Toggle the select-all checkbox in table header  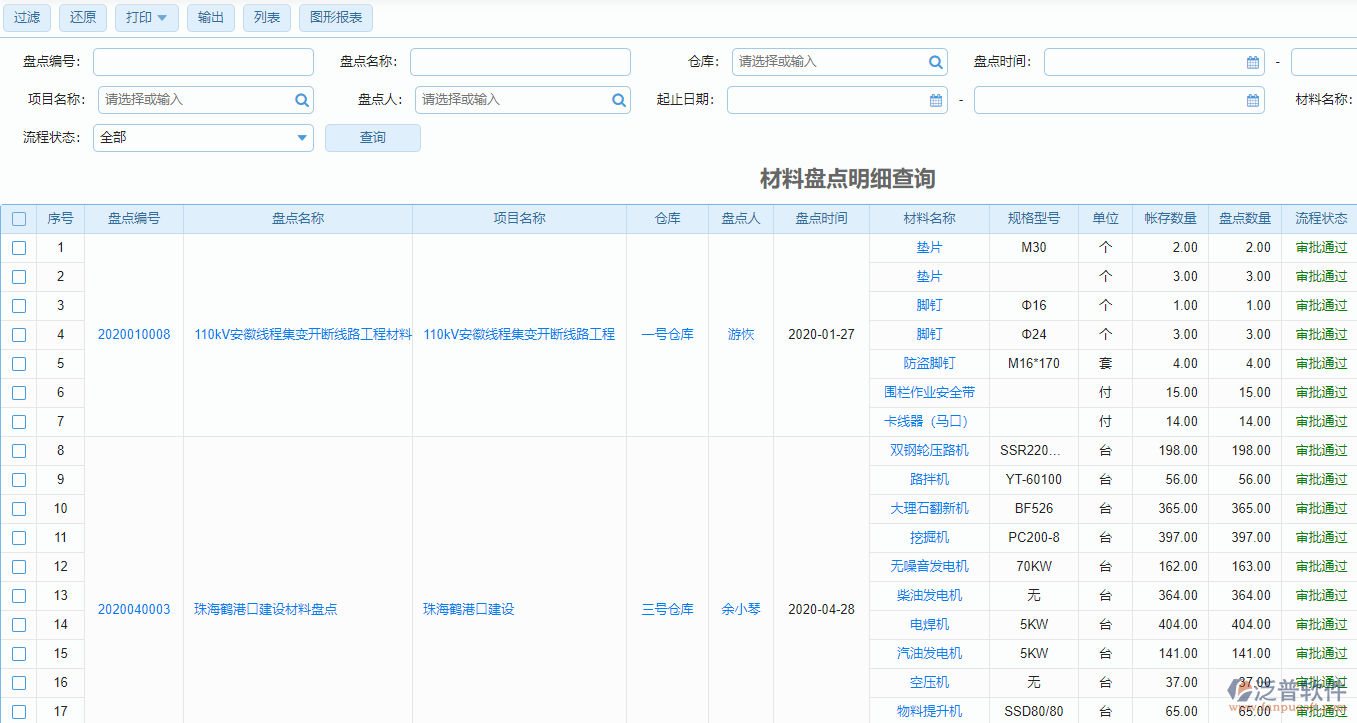[19, 219]
